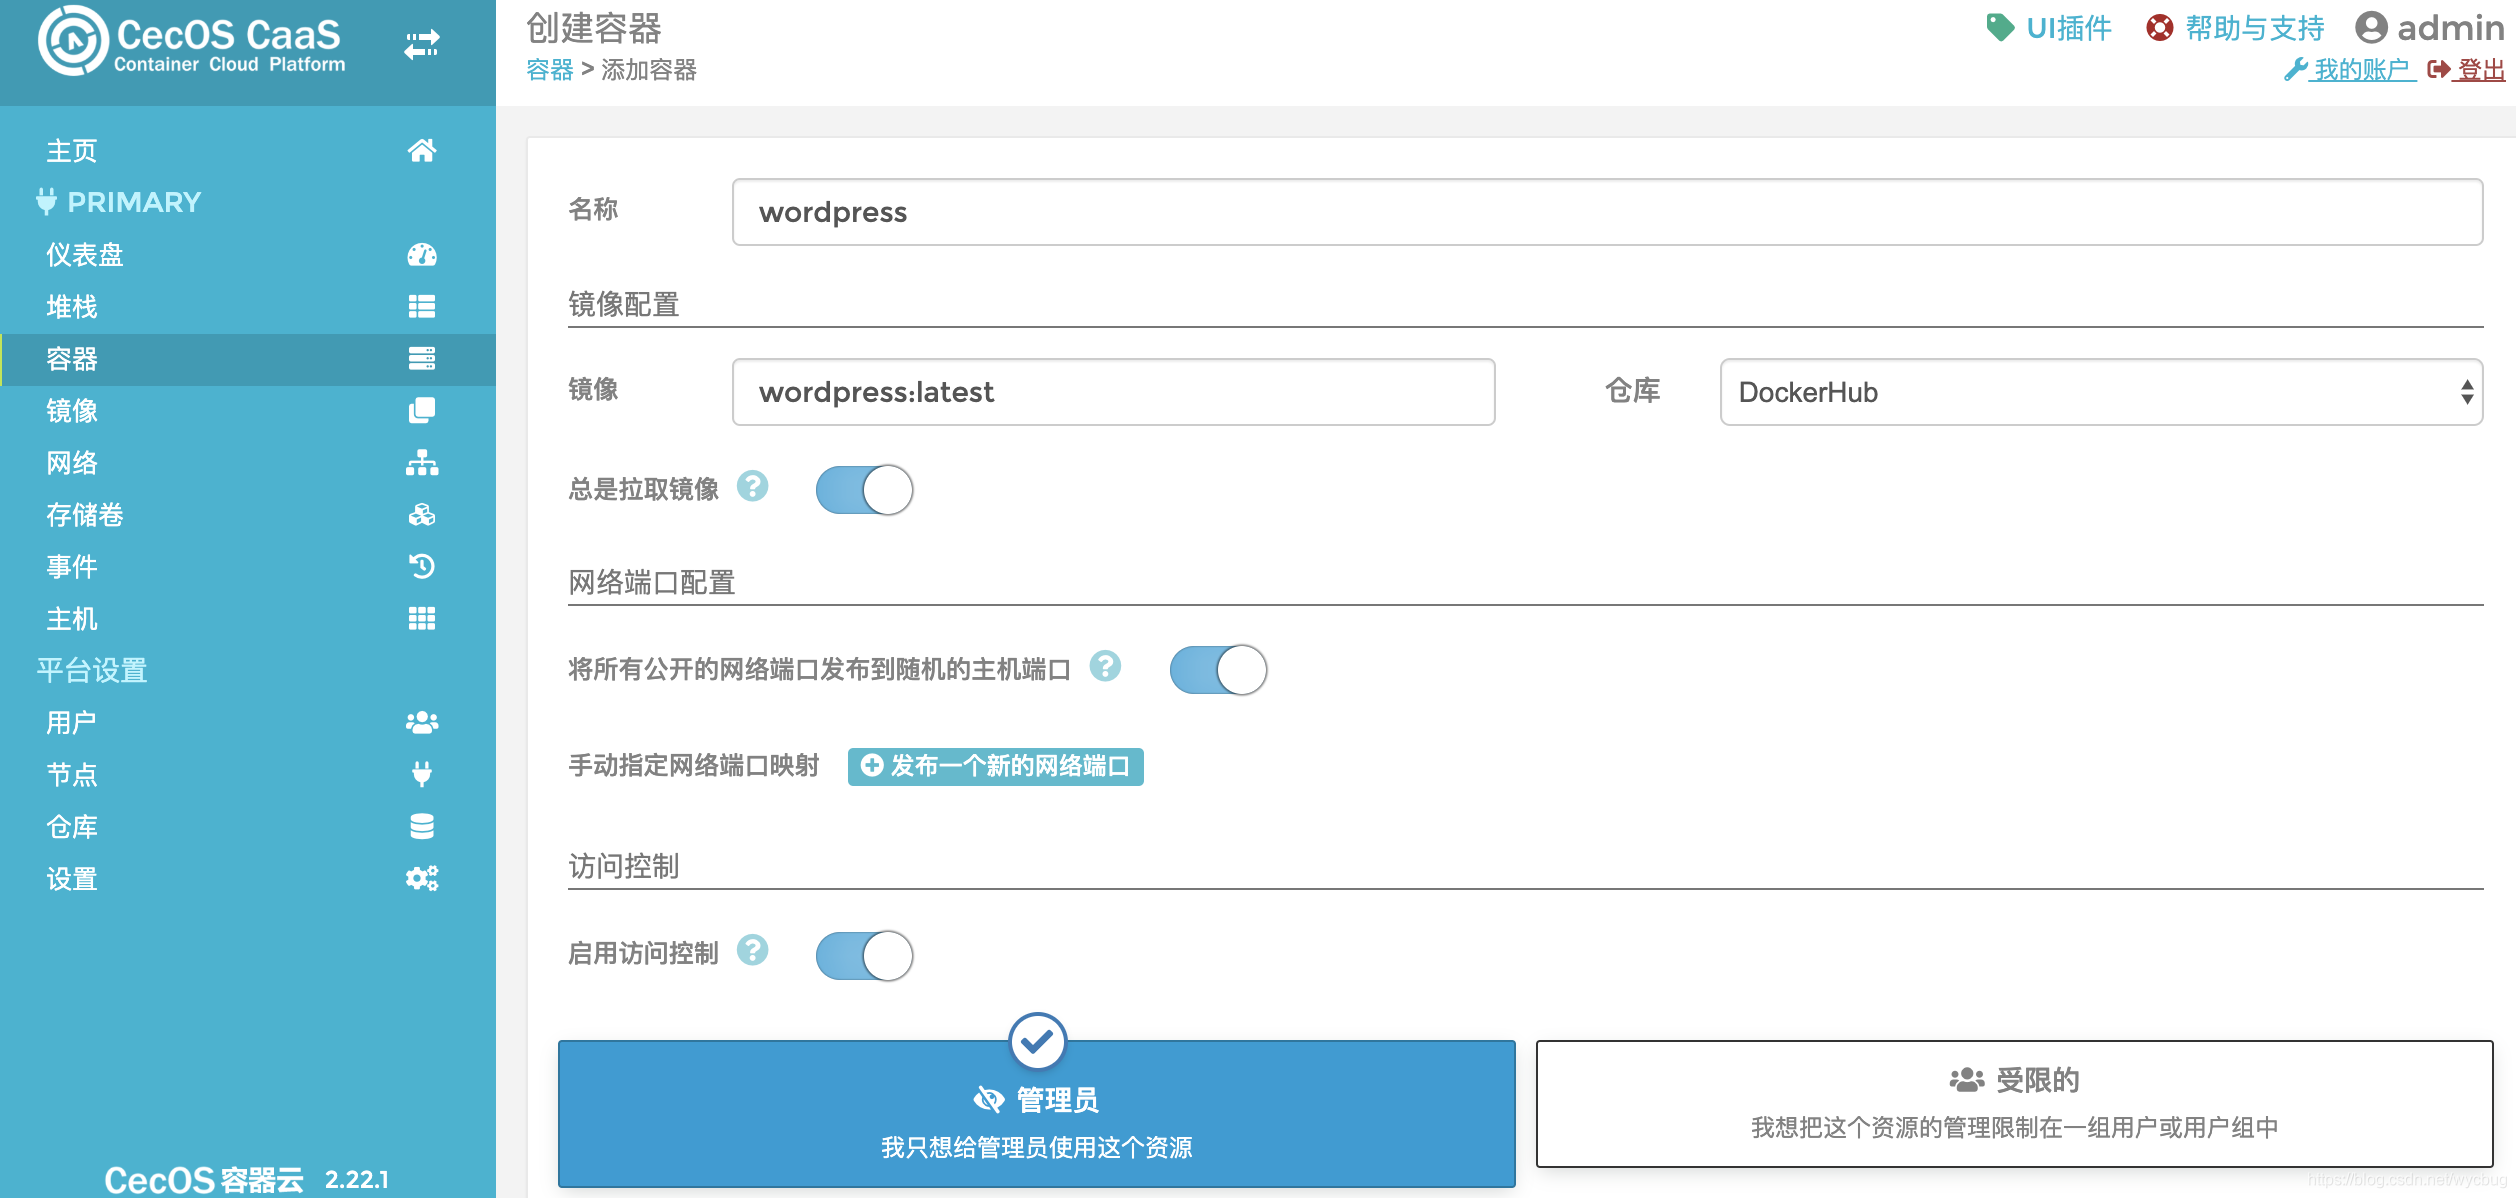This screenshot has height=1198, width=2516.
Task: Open the 仓库 DockerHub dropdown
Action: pos(2101,392)
